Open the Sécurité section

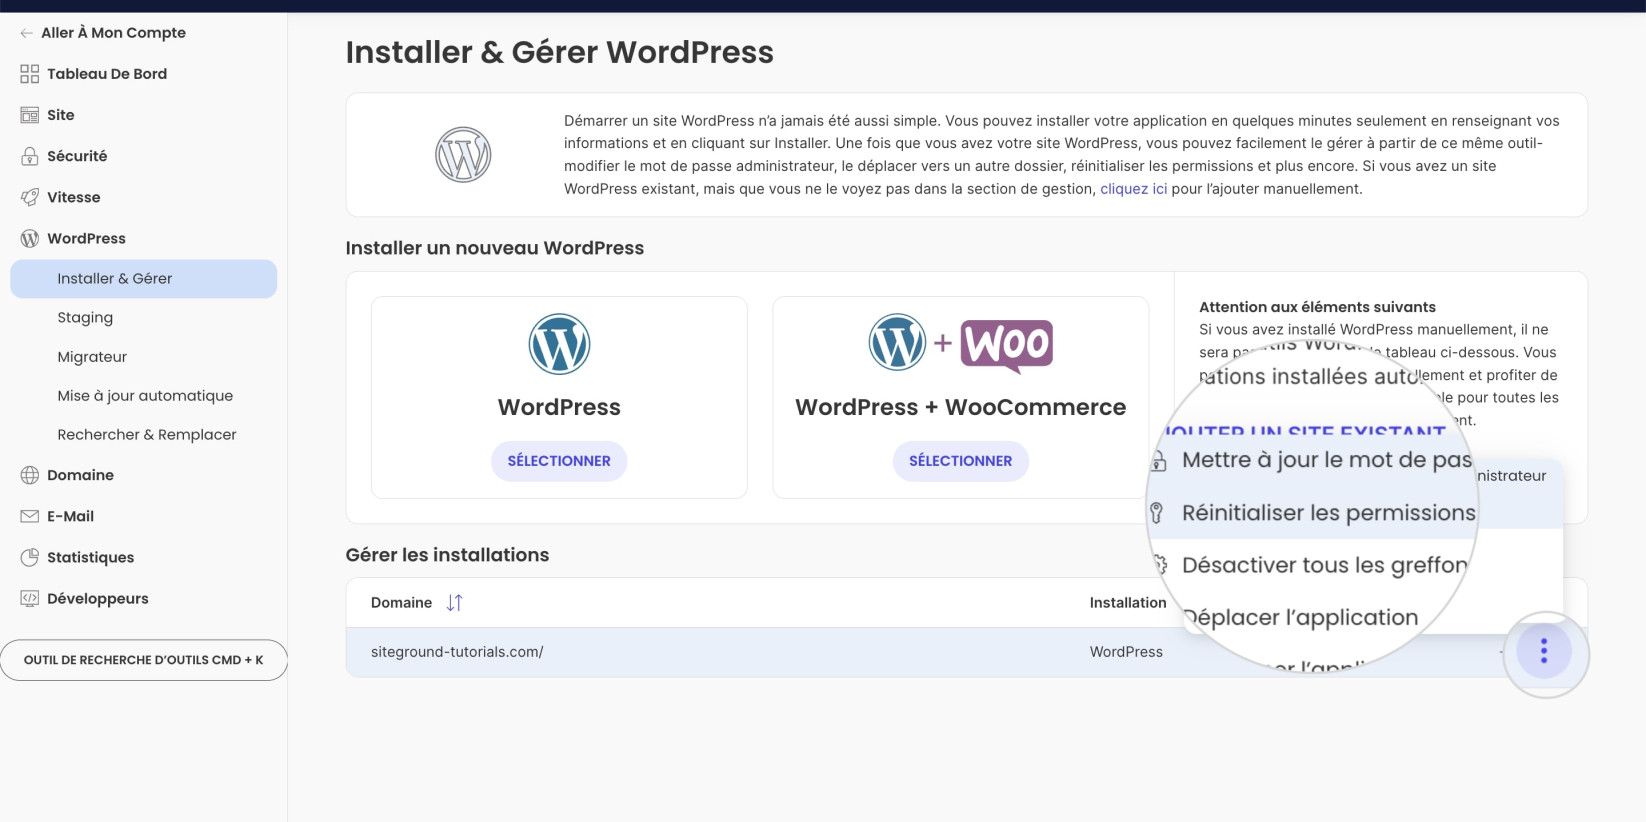click(x=77, y=156)
